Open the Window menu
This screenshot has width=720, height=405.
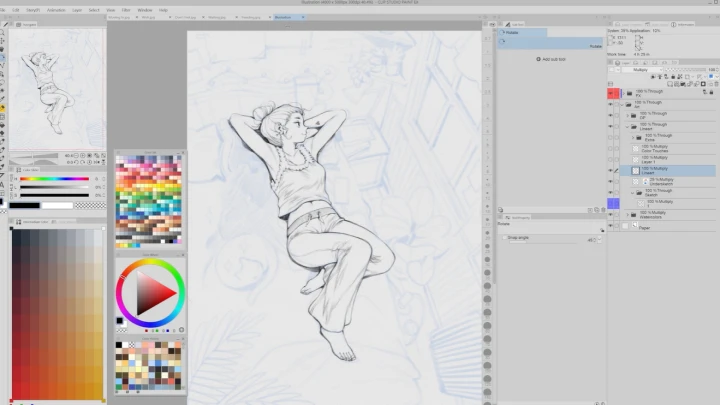[x=145, y=10]
